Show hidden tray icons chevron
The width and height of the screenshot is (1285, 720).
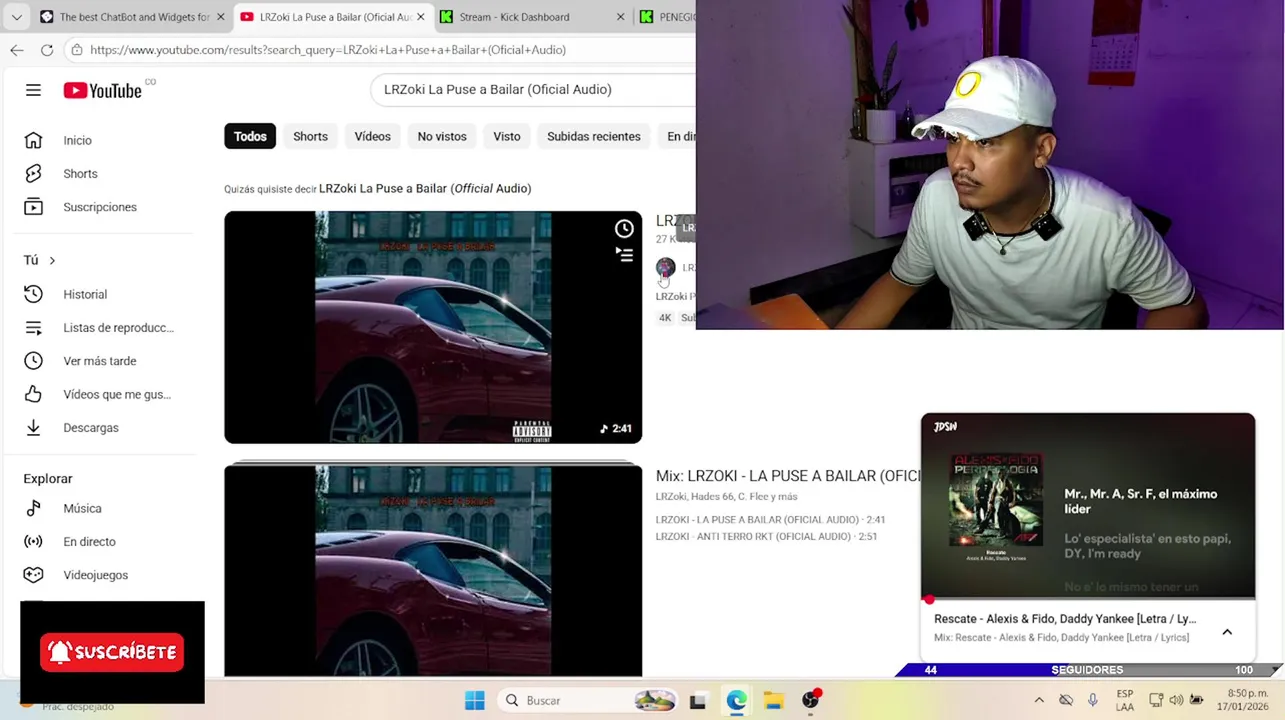coord(1039,700)
